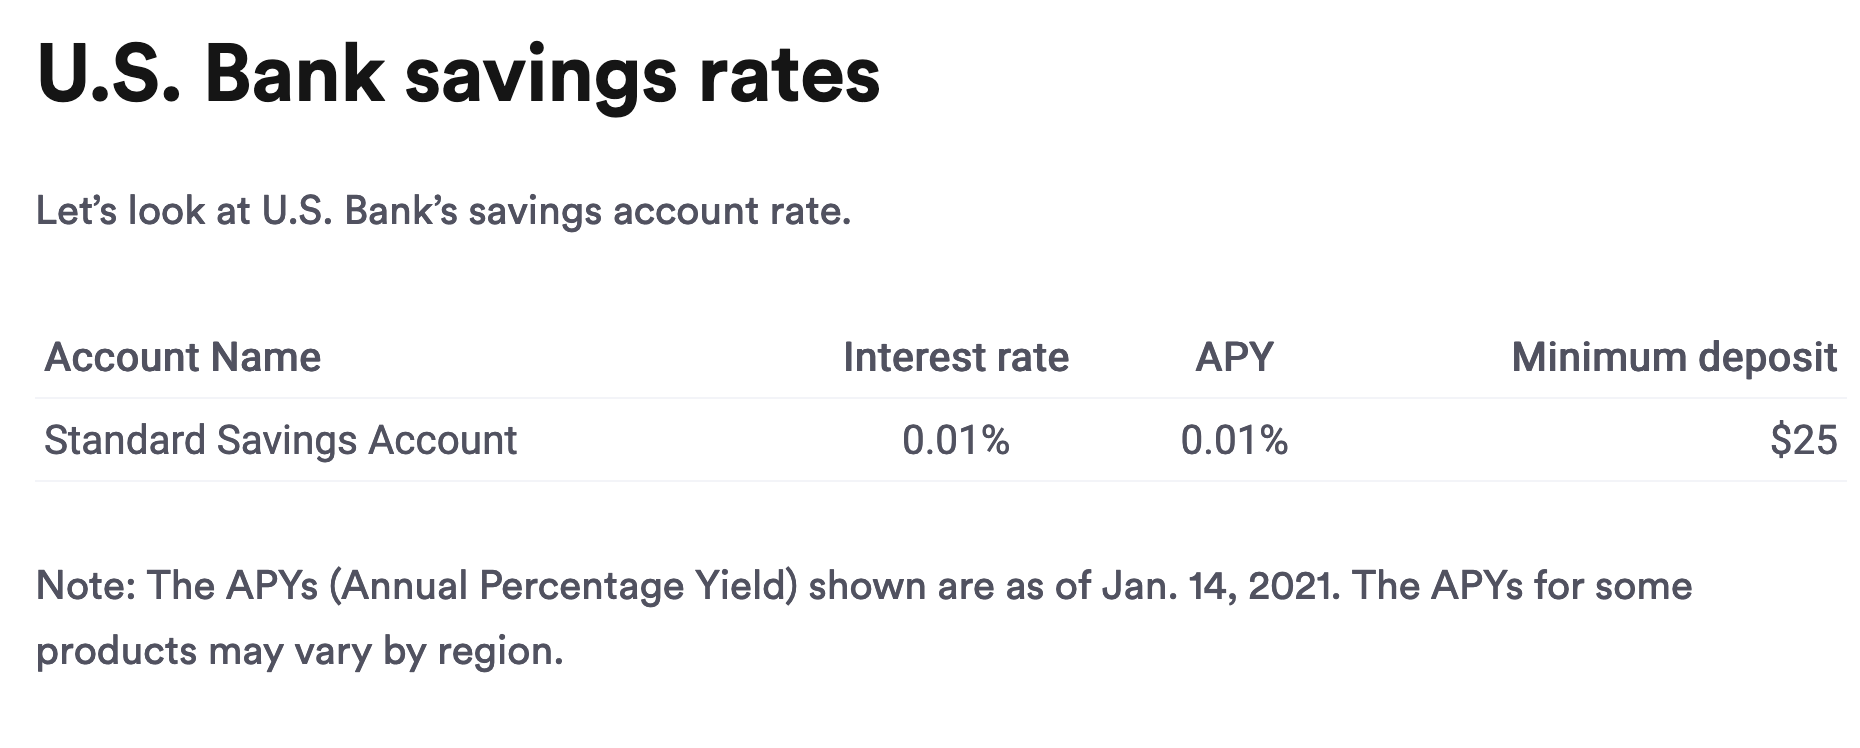Click the "U.S. Bank savings rates" heading
This screenshot has width=1860, height=748.
(458, 75)
